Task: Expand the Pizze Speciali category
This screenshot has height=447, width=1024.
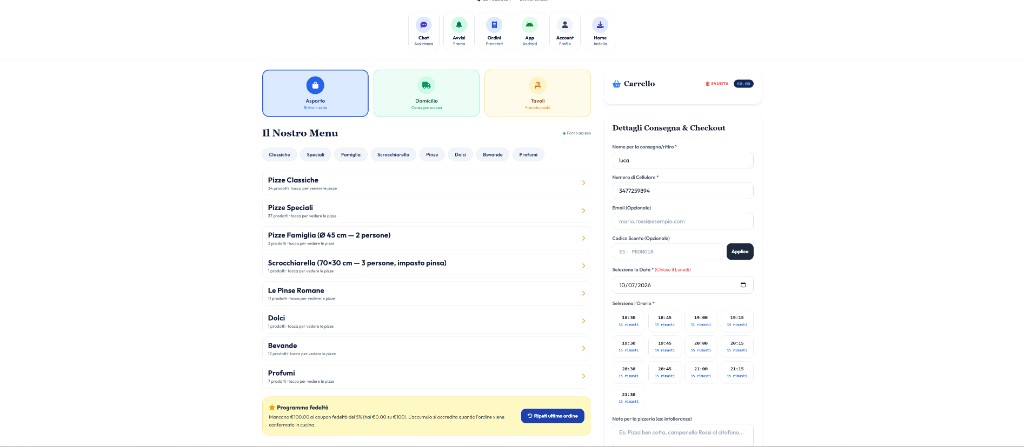Action: [426, 210]
